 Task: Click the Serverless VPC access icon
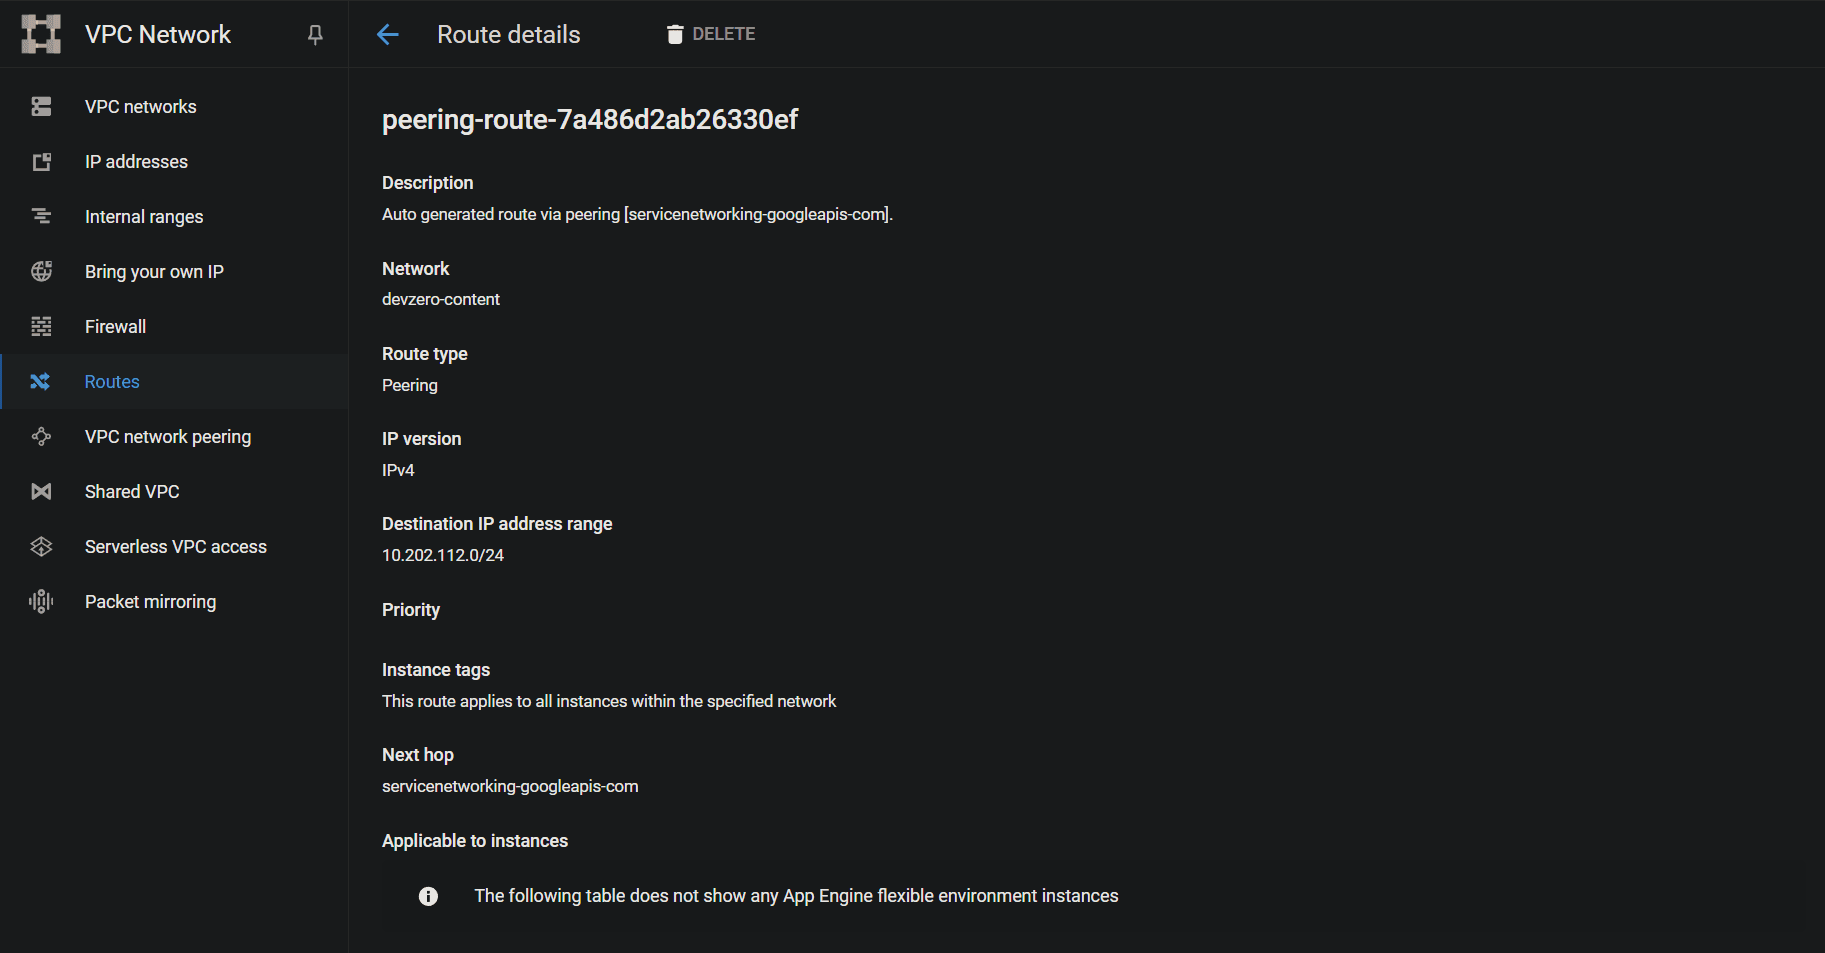(41, 547)
